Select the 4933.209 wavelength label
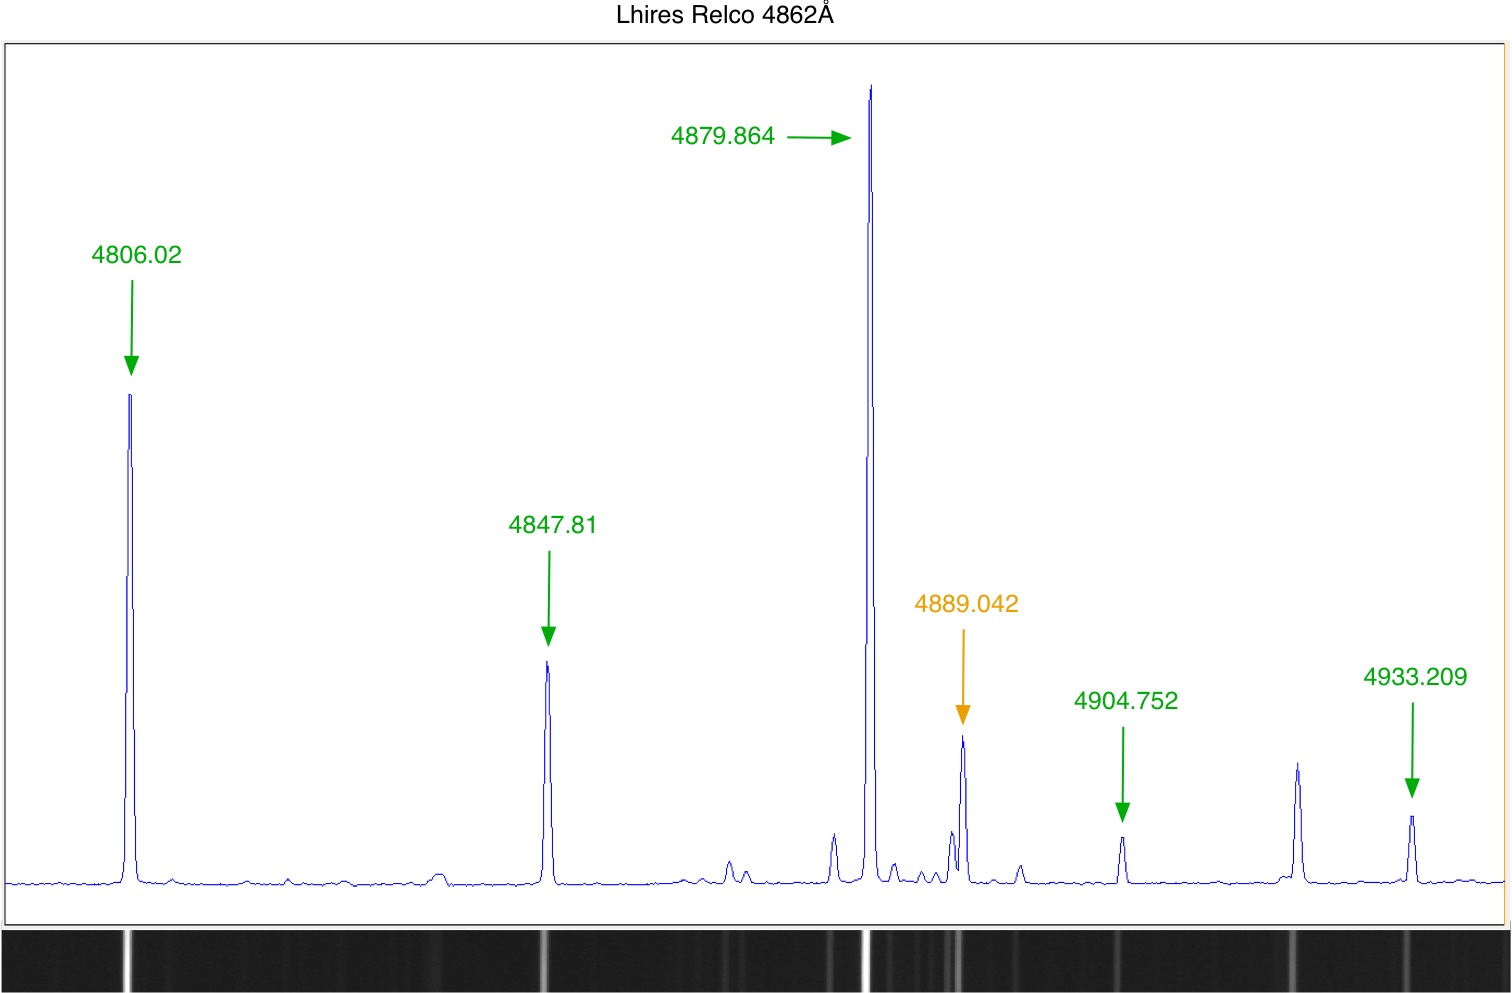 pos(1415,677)
